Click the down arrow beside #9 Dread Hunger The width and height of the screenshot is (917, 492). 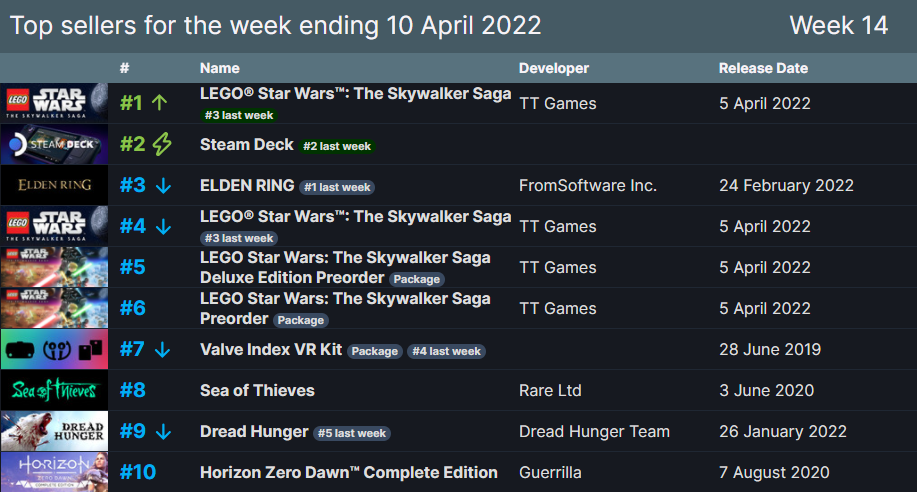164,432
